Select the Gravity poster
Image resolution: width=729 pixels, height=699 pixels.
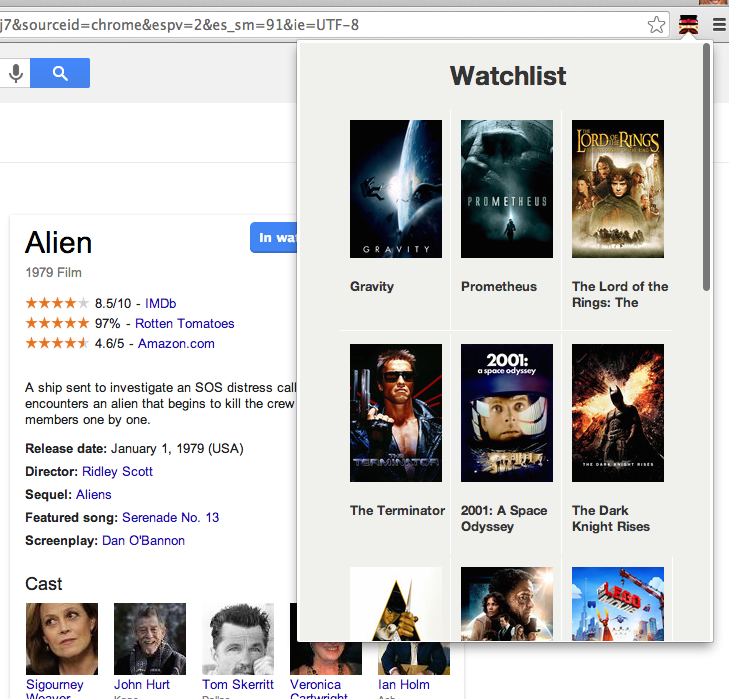point(396,189)
